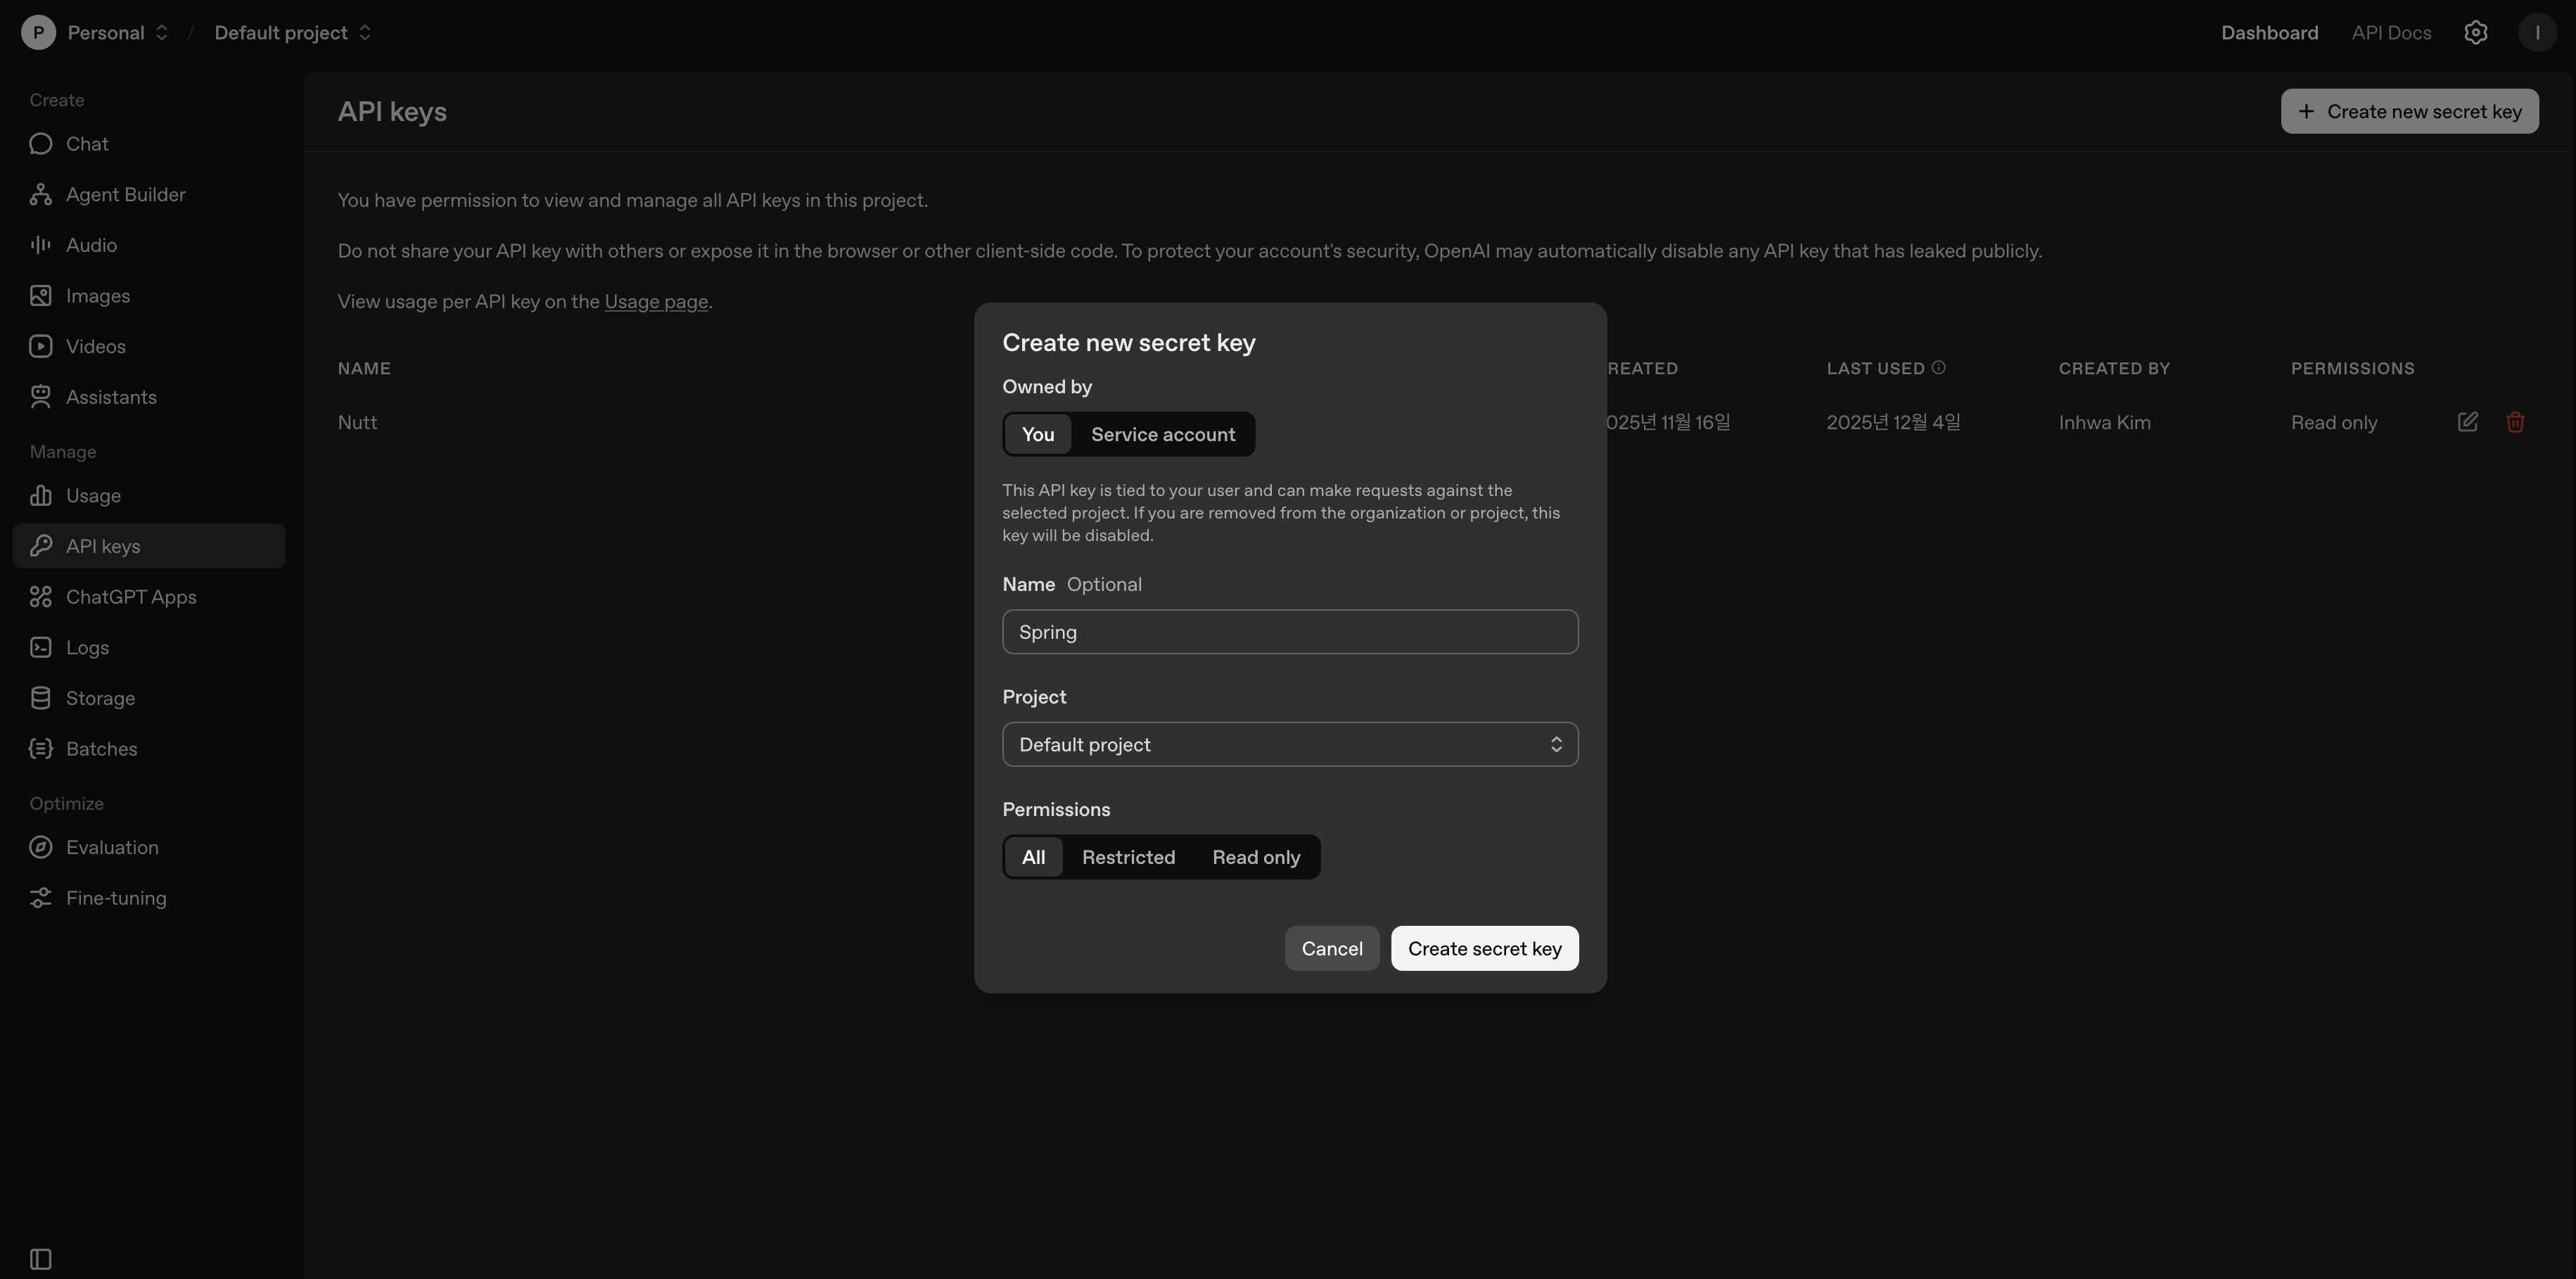Open API Docs from the top navigation
Screen dimensions: 2576x1279
point(2390,33)
